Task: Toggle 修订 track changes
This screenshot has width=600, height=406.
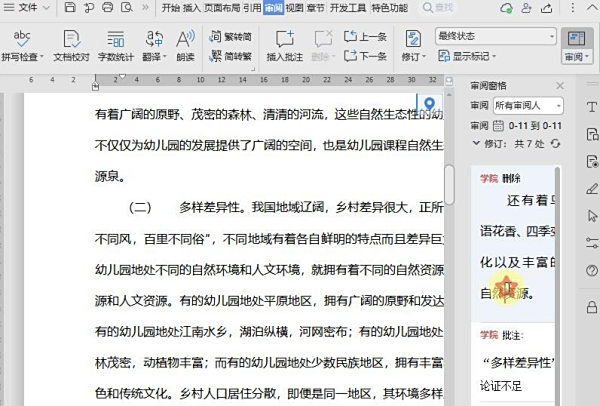Action: (x=412, y=39)
